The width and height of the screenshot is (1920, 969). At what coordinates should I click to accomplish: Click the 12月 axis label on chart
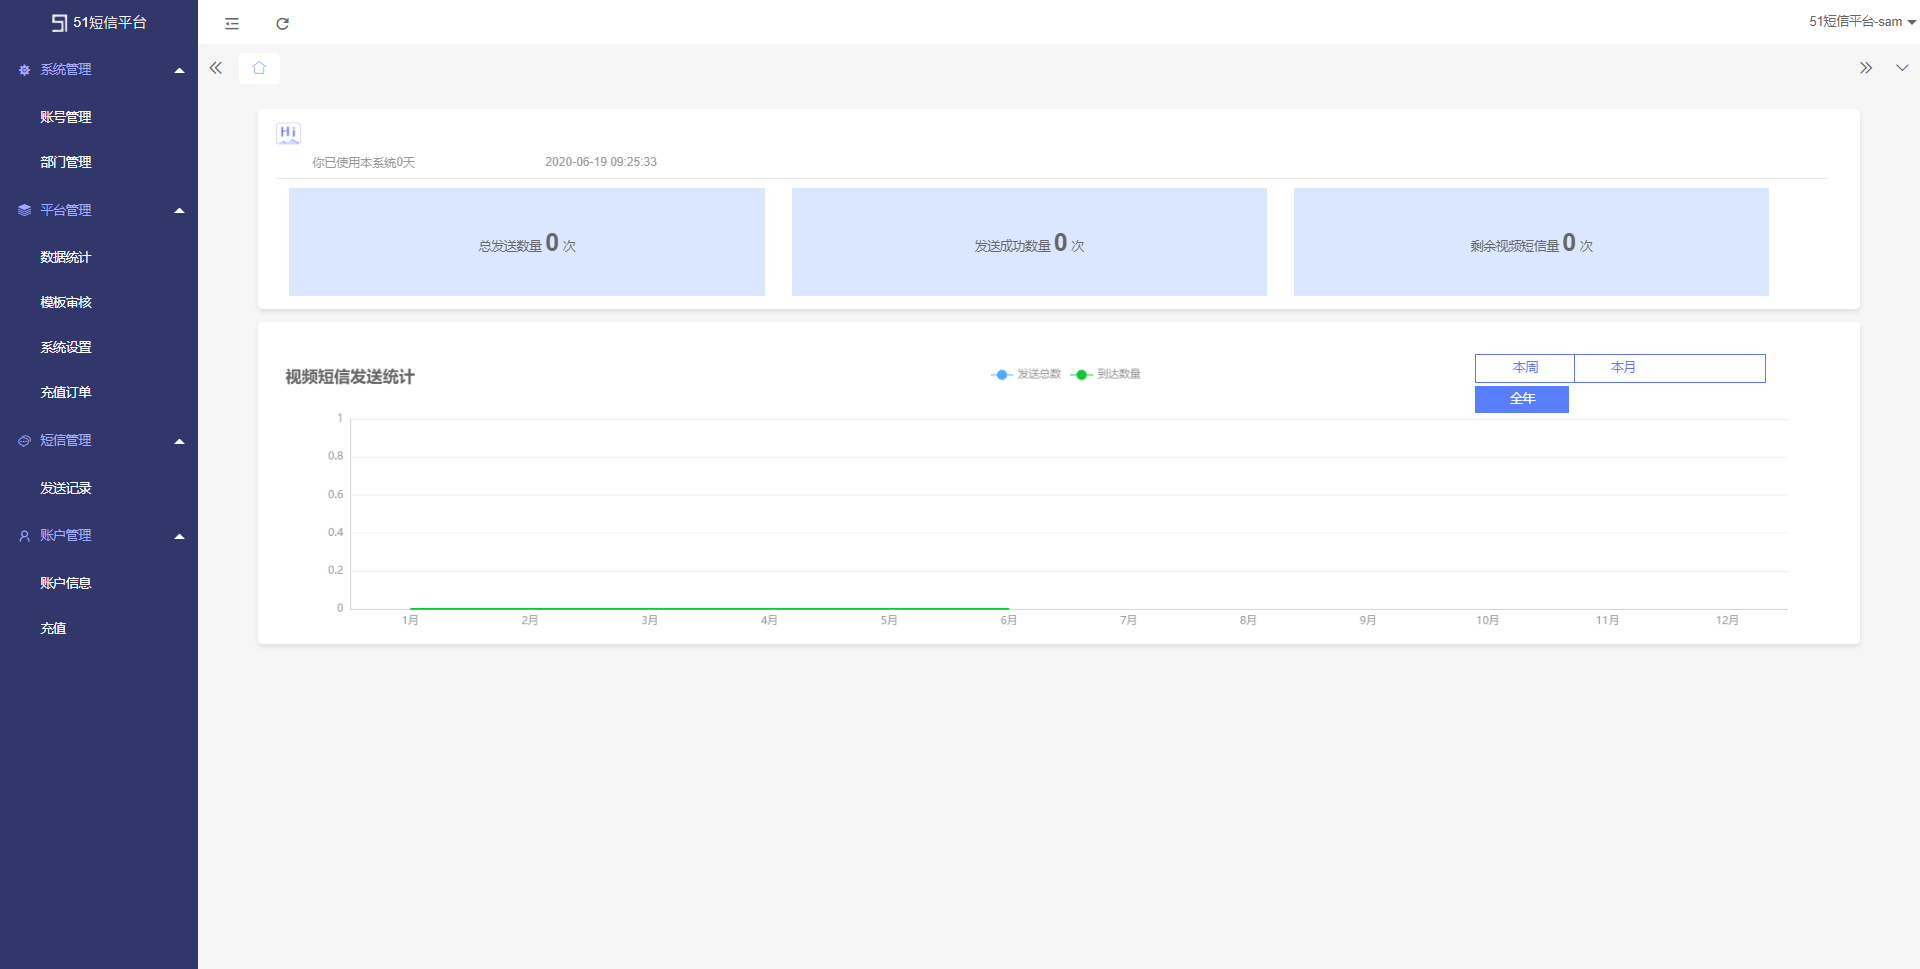(1727, 621)
